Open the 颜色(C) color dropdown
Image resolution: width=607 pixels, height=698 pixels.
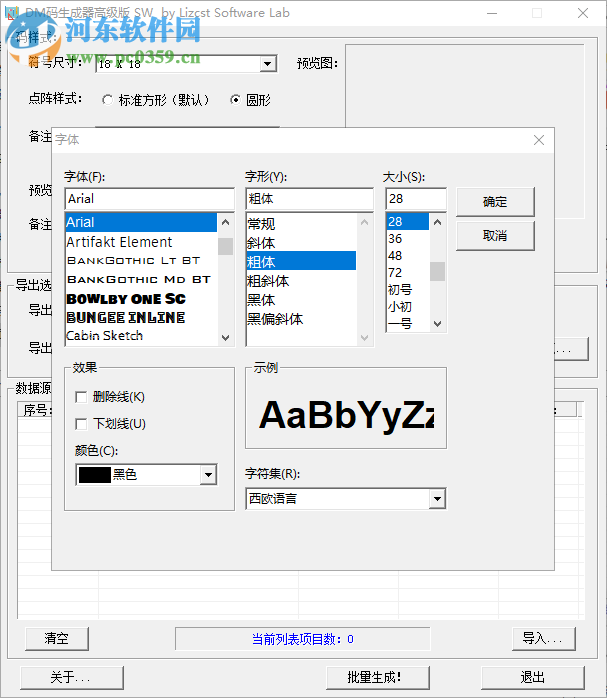coord(208,475)
